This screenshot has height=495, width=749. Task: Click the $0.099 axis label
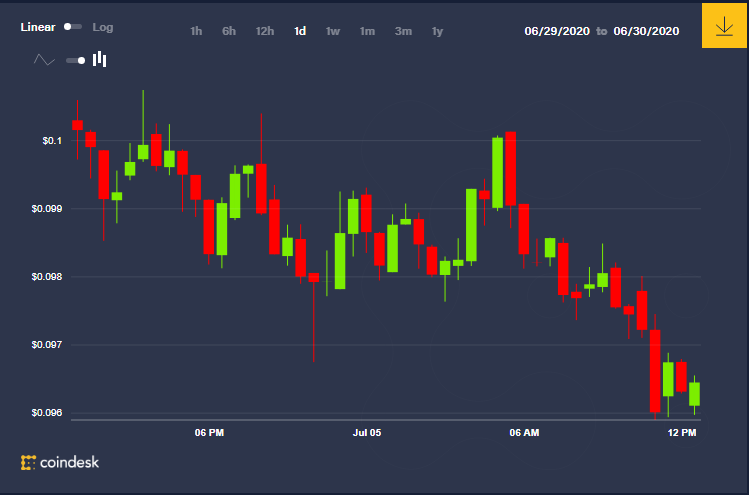point(47,209)
